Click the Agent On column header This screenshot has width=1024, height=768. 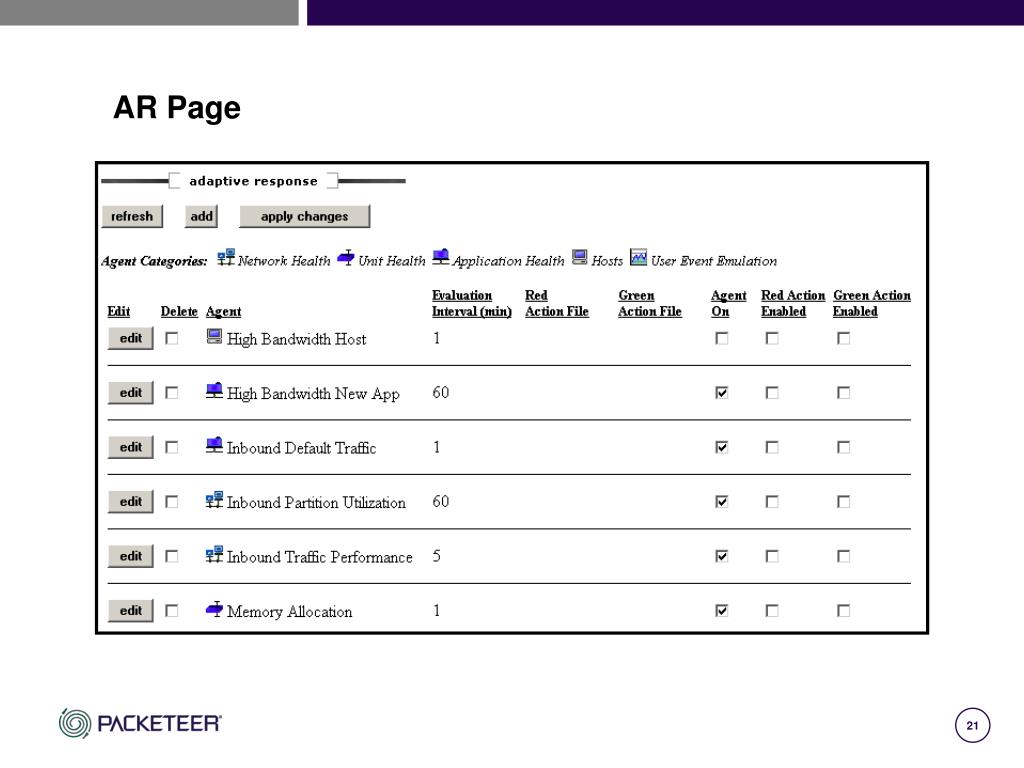[x=728, y=304]
